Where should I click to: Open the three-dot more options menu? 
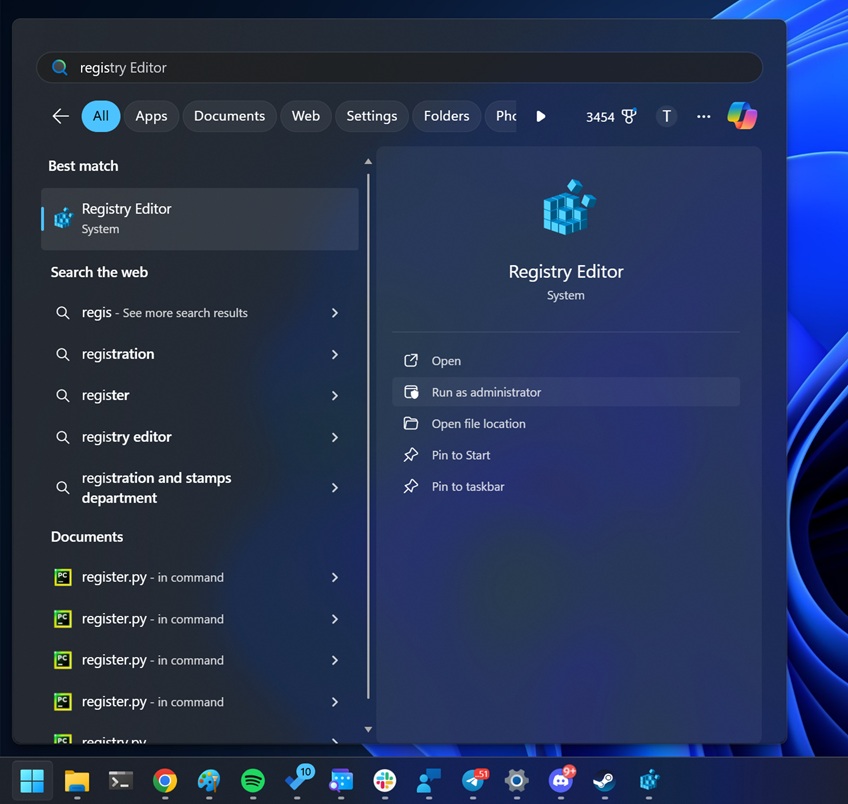tap(704, 116)
